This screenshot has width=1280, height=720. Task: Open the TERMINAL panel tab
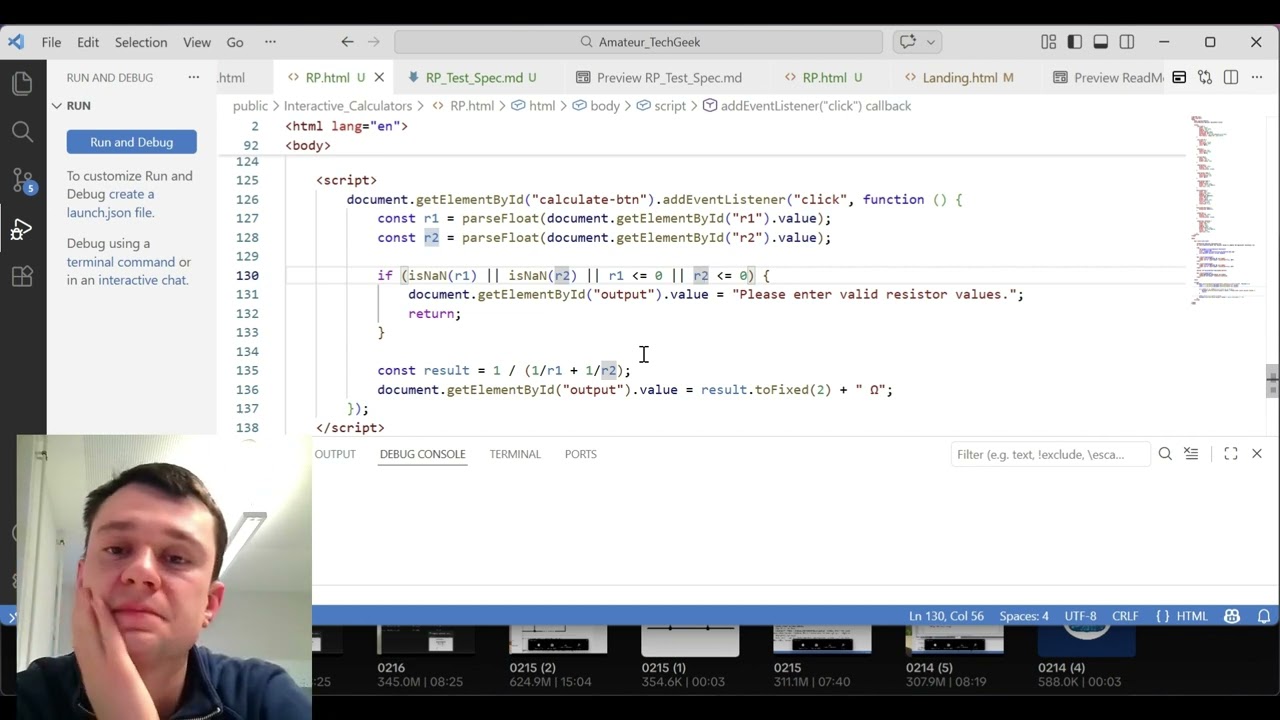[x=515, y=454]
